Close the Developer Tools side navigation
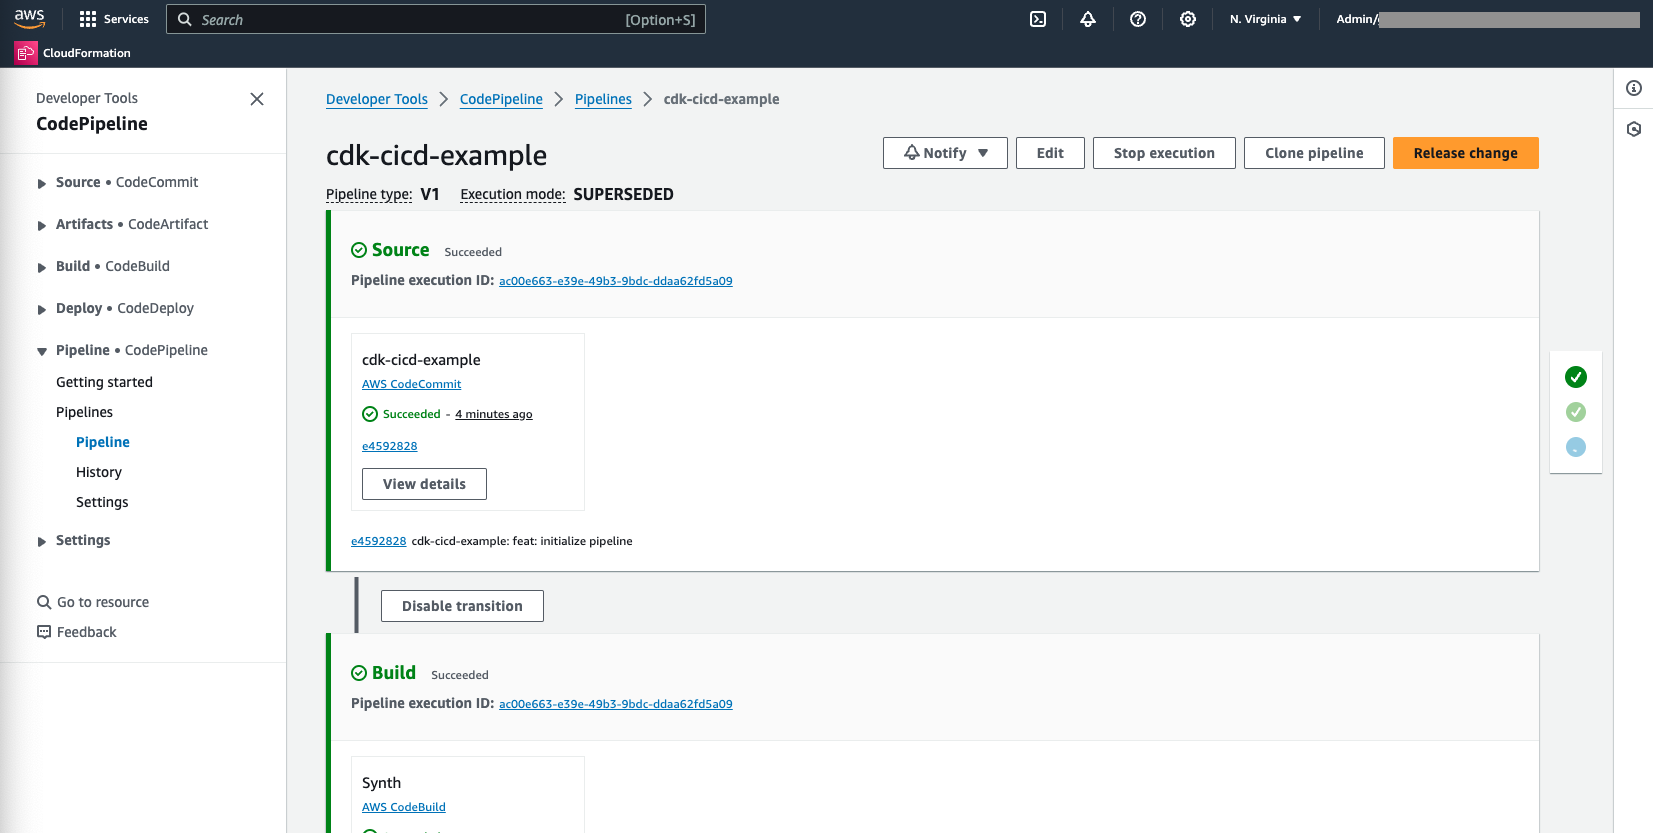 [257, 99]
